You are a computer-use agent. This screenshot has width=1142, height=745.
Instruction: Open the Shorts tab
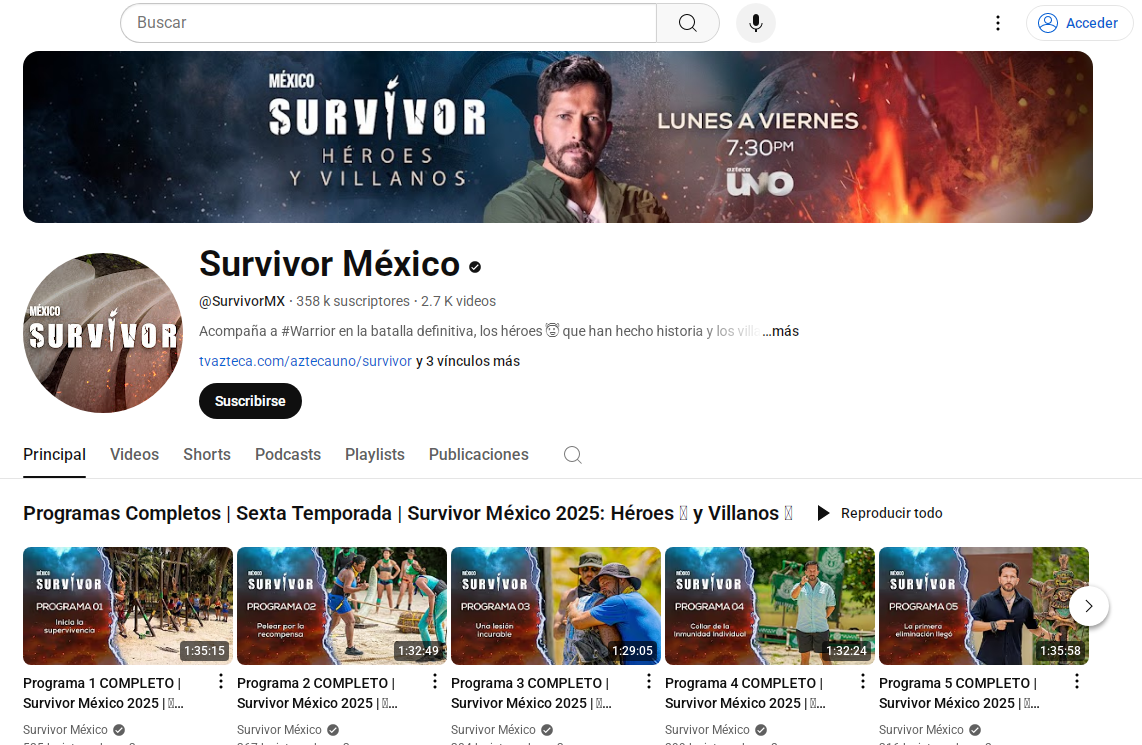tap(207, 454)
